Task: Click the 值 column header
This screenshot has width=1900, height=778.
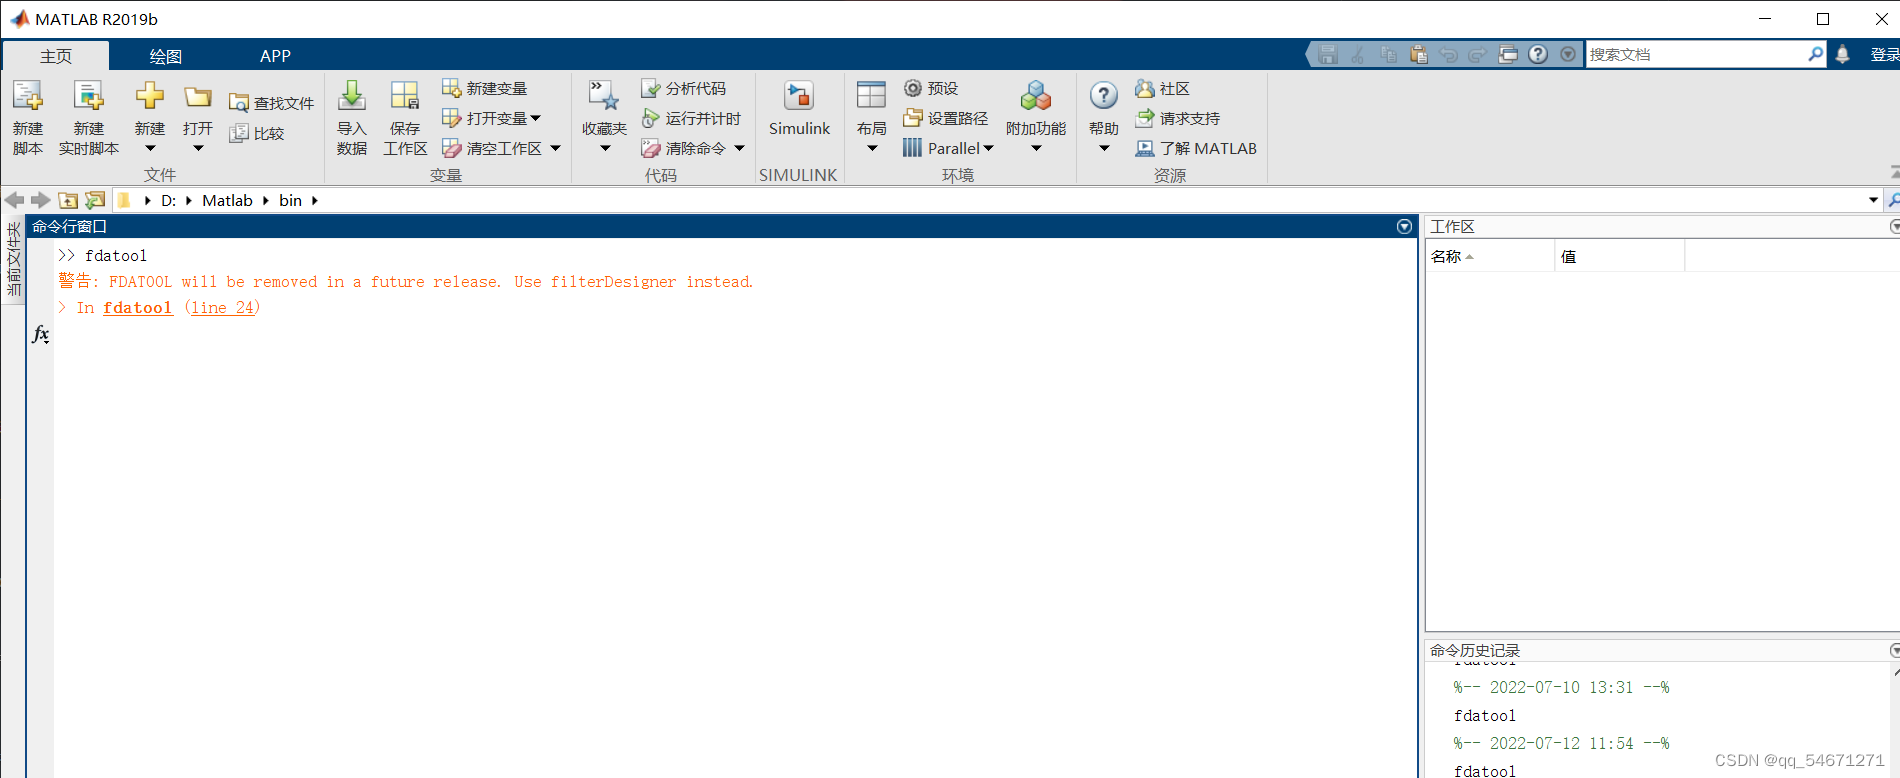Action: pyautogui.click(x=1619, y=257)
